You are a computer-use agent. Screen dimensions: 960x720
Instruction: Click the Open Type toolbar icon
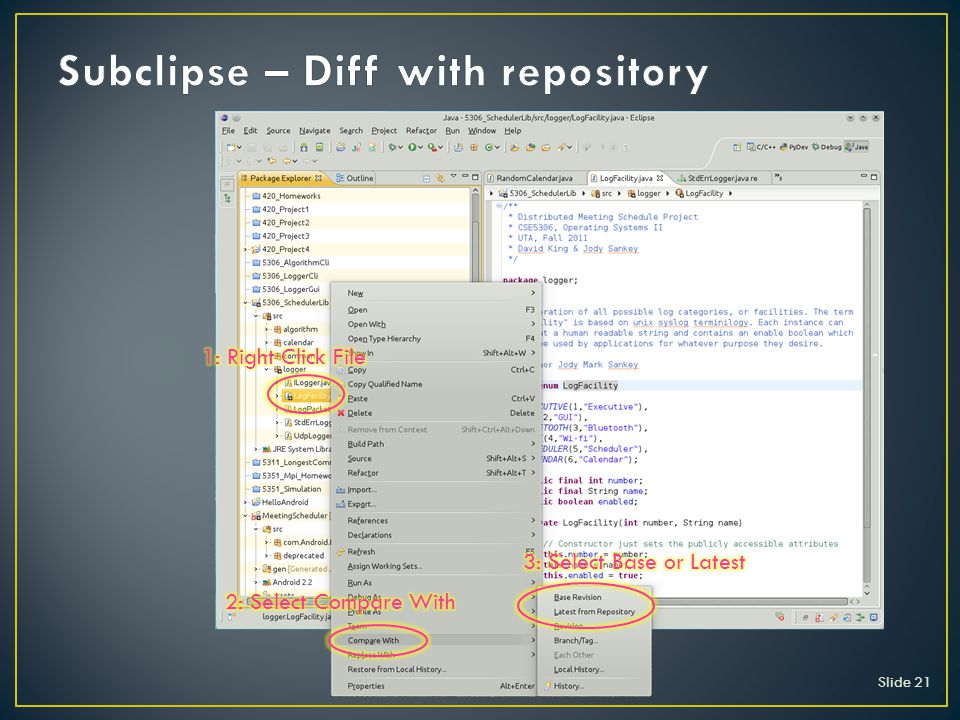click(x=515, y=147)
